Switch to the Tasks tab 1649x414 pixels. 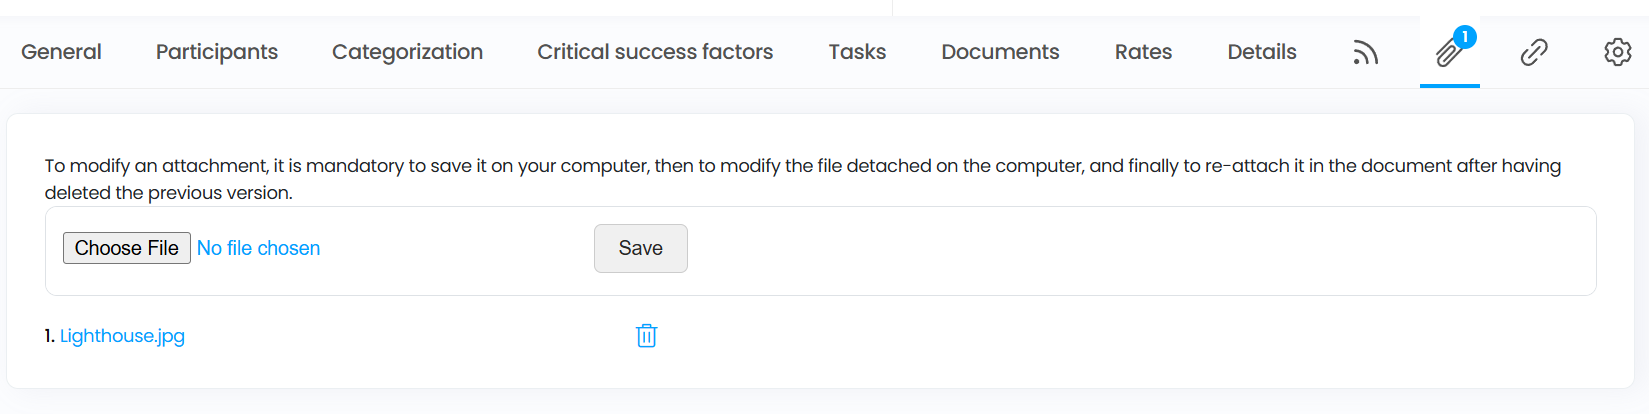(857, 52)
